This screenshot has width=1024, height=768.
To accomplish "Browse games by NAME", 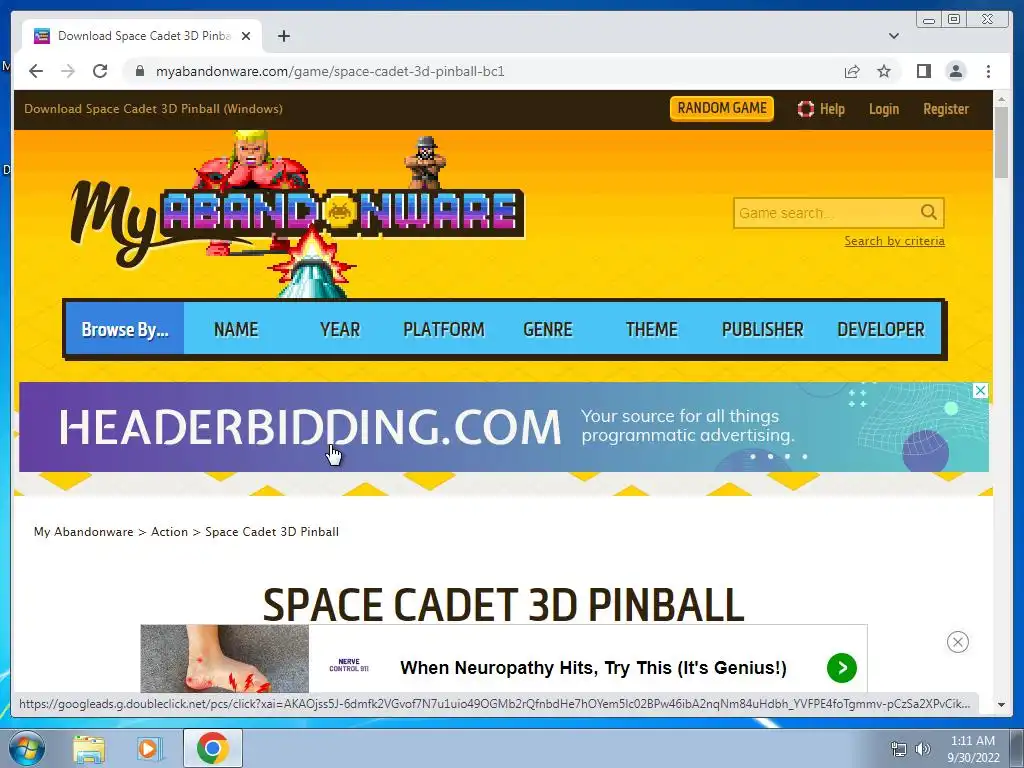I will 236,329.
